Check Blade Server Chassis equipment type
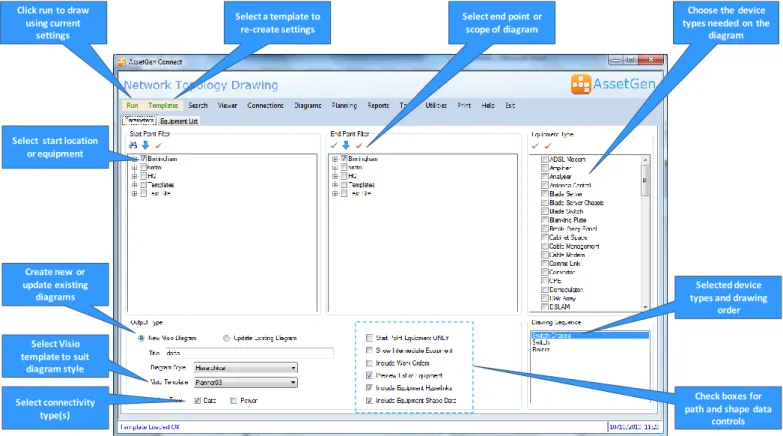Image resolution: width=783 pixels, height=436 pixels. point(545,203)
